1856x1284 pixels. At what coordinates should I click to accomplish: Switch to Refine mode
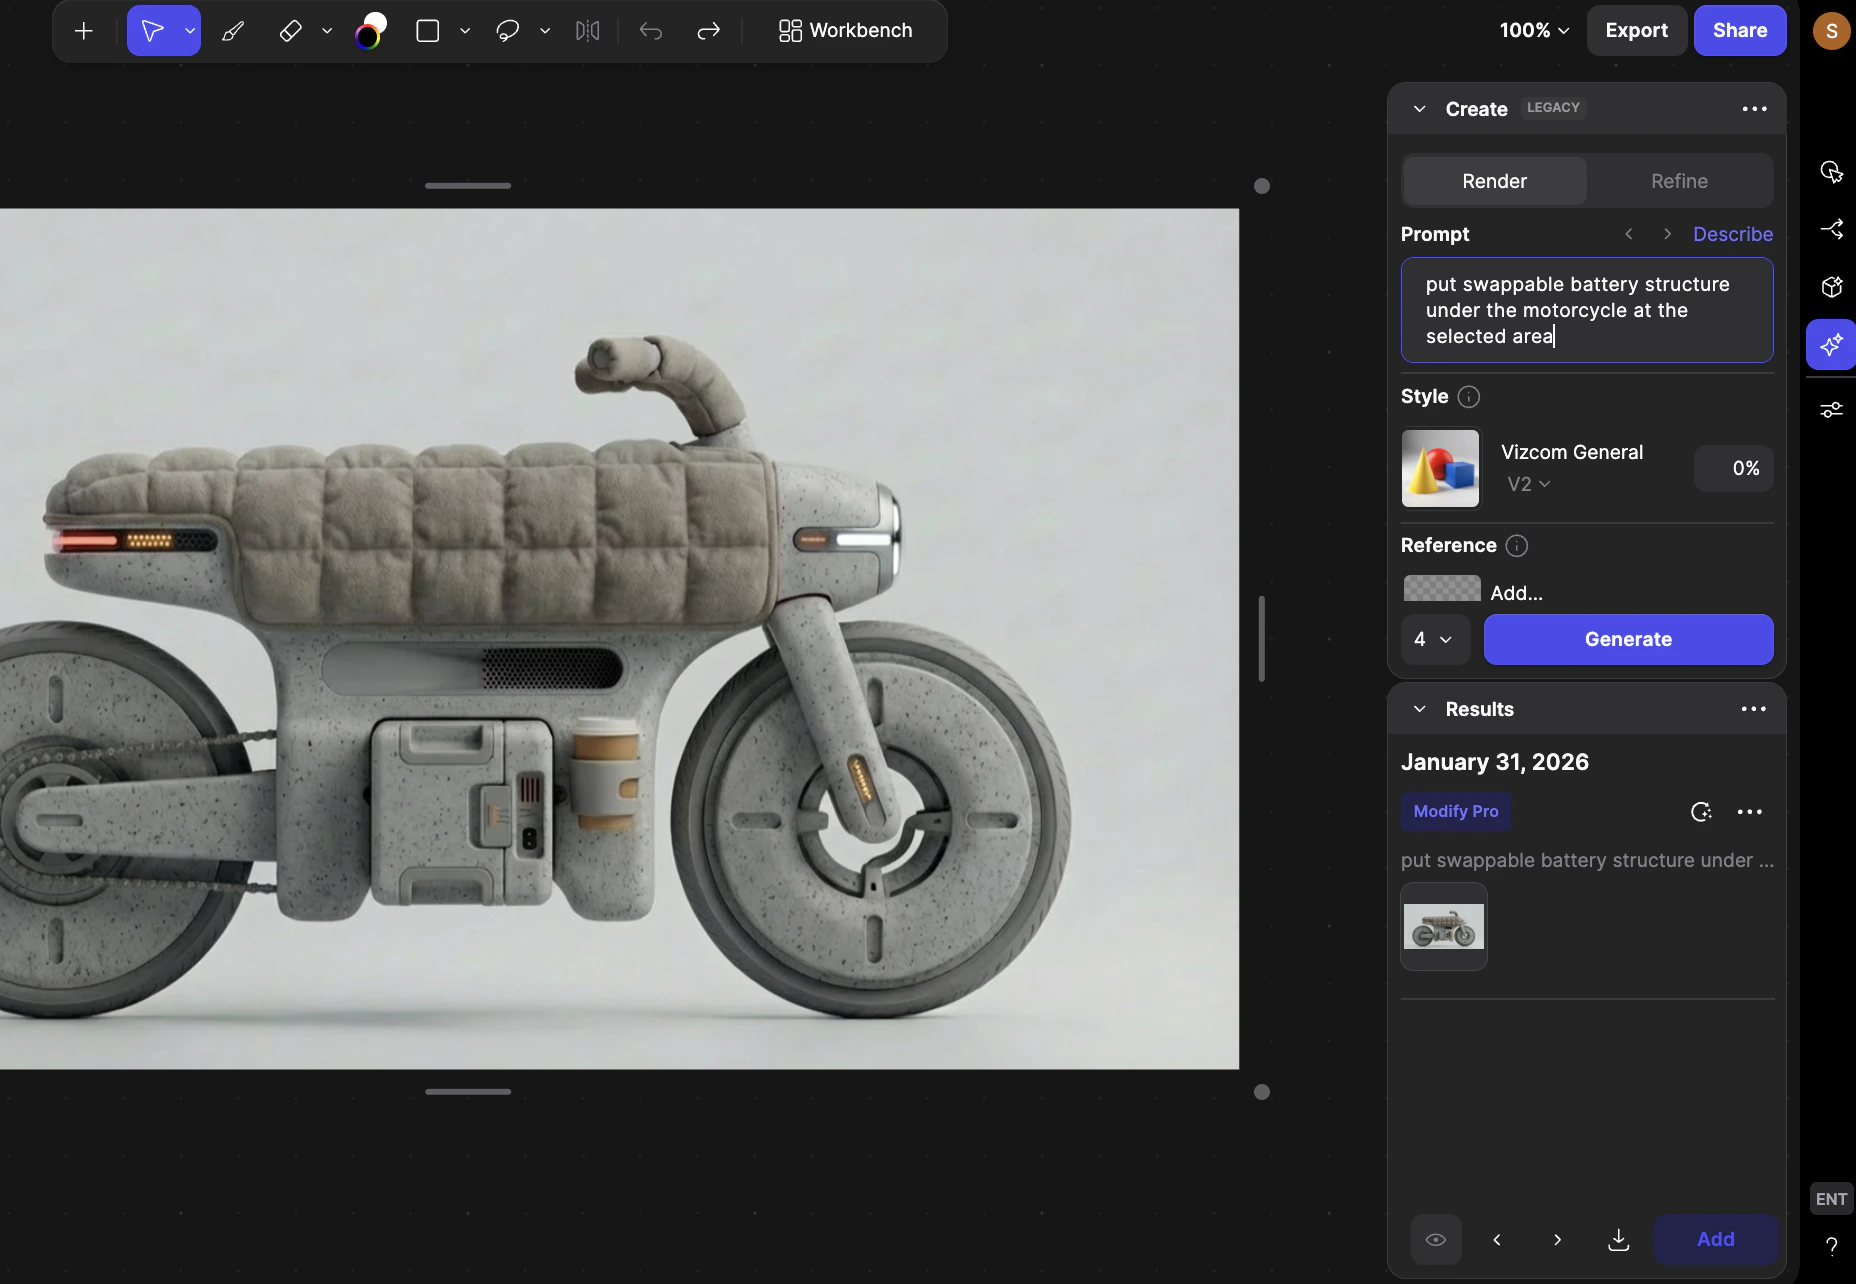[x=1679, y=181]
